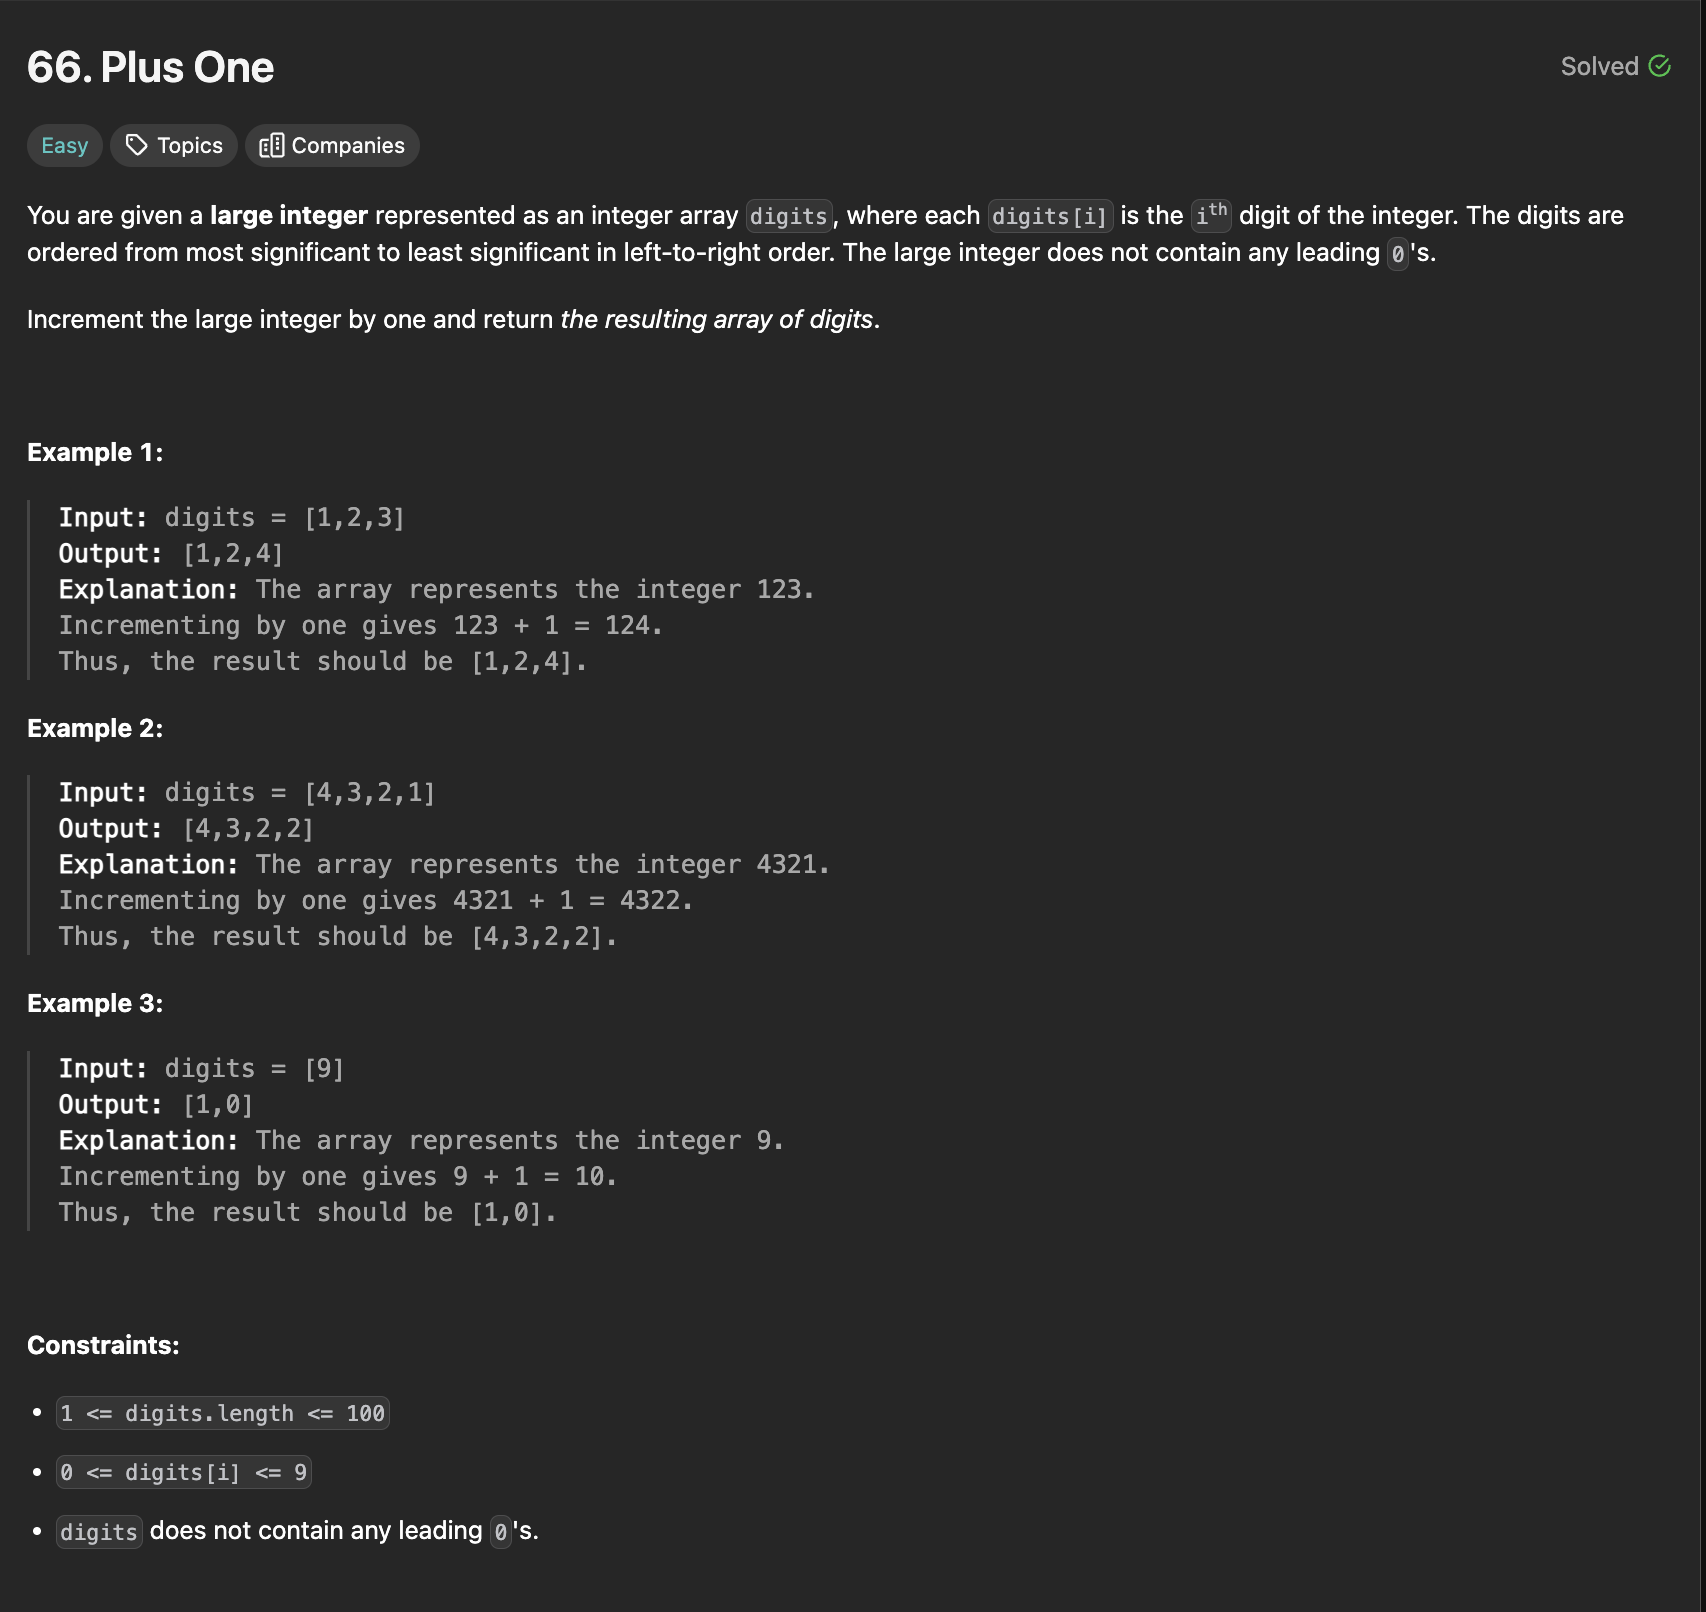Click the inline 'digits' code in description

pos(789,216)
